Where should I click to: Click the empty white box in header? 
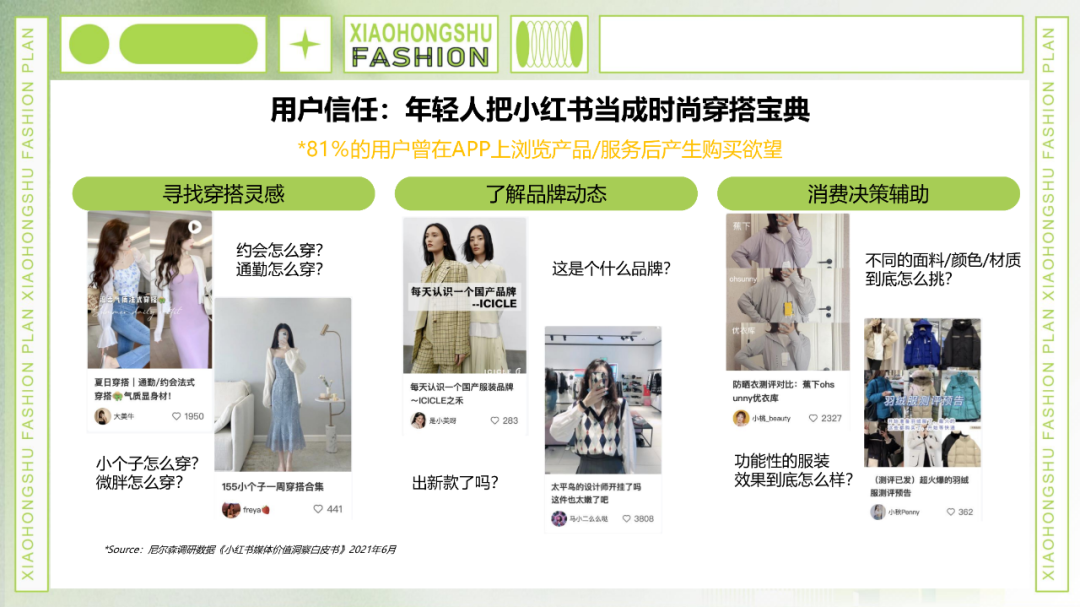[x=811, y=45]
